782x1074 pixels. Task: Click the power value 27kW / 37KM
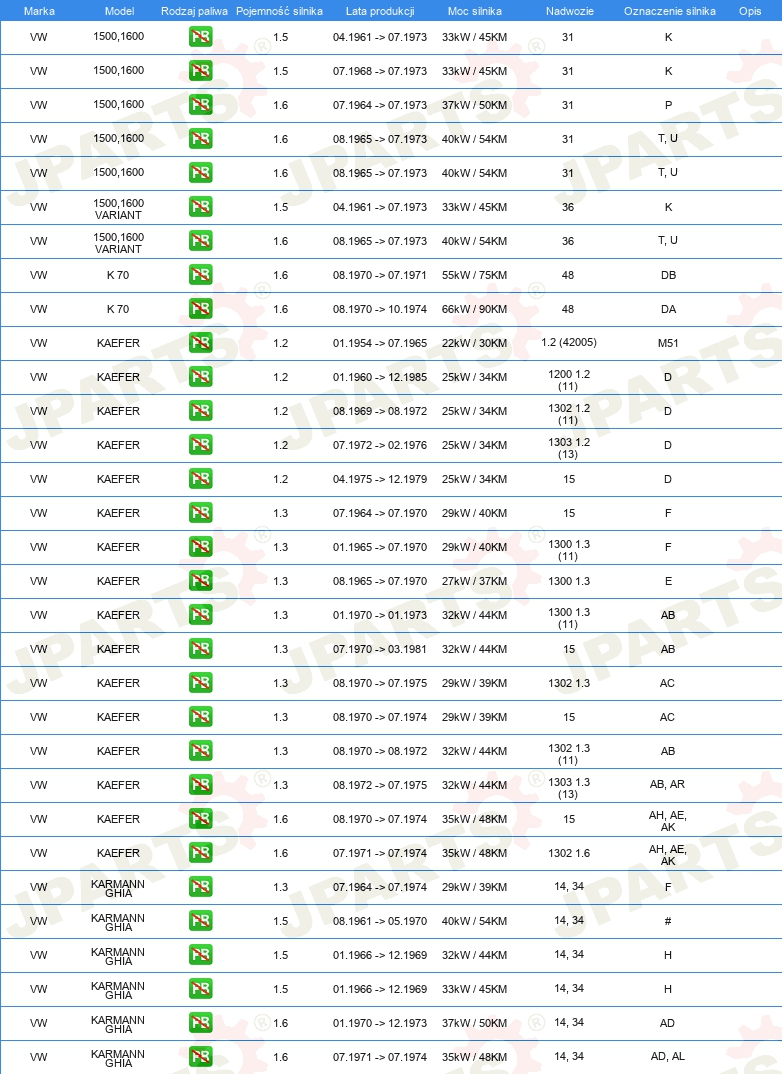point(475,581)
